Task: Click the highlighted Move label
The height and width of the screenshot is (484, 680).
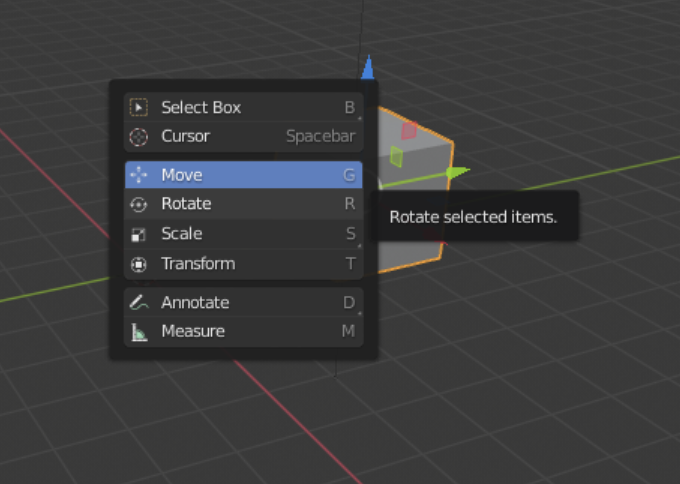Action: [x=182, y=175]
